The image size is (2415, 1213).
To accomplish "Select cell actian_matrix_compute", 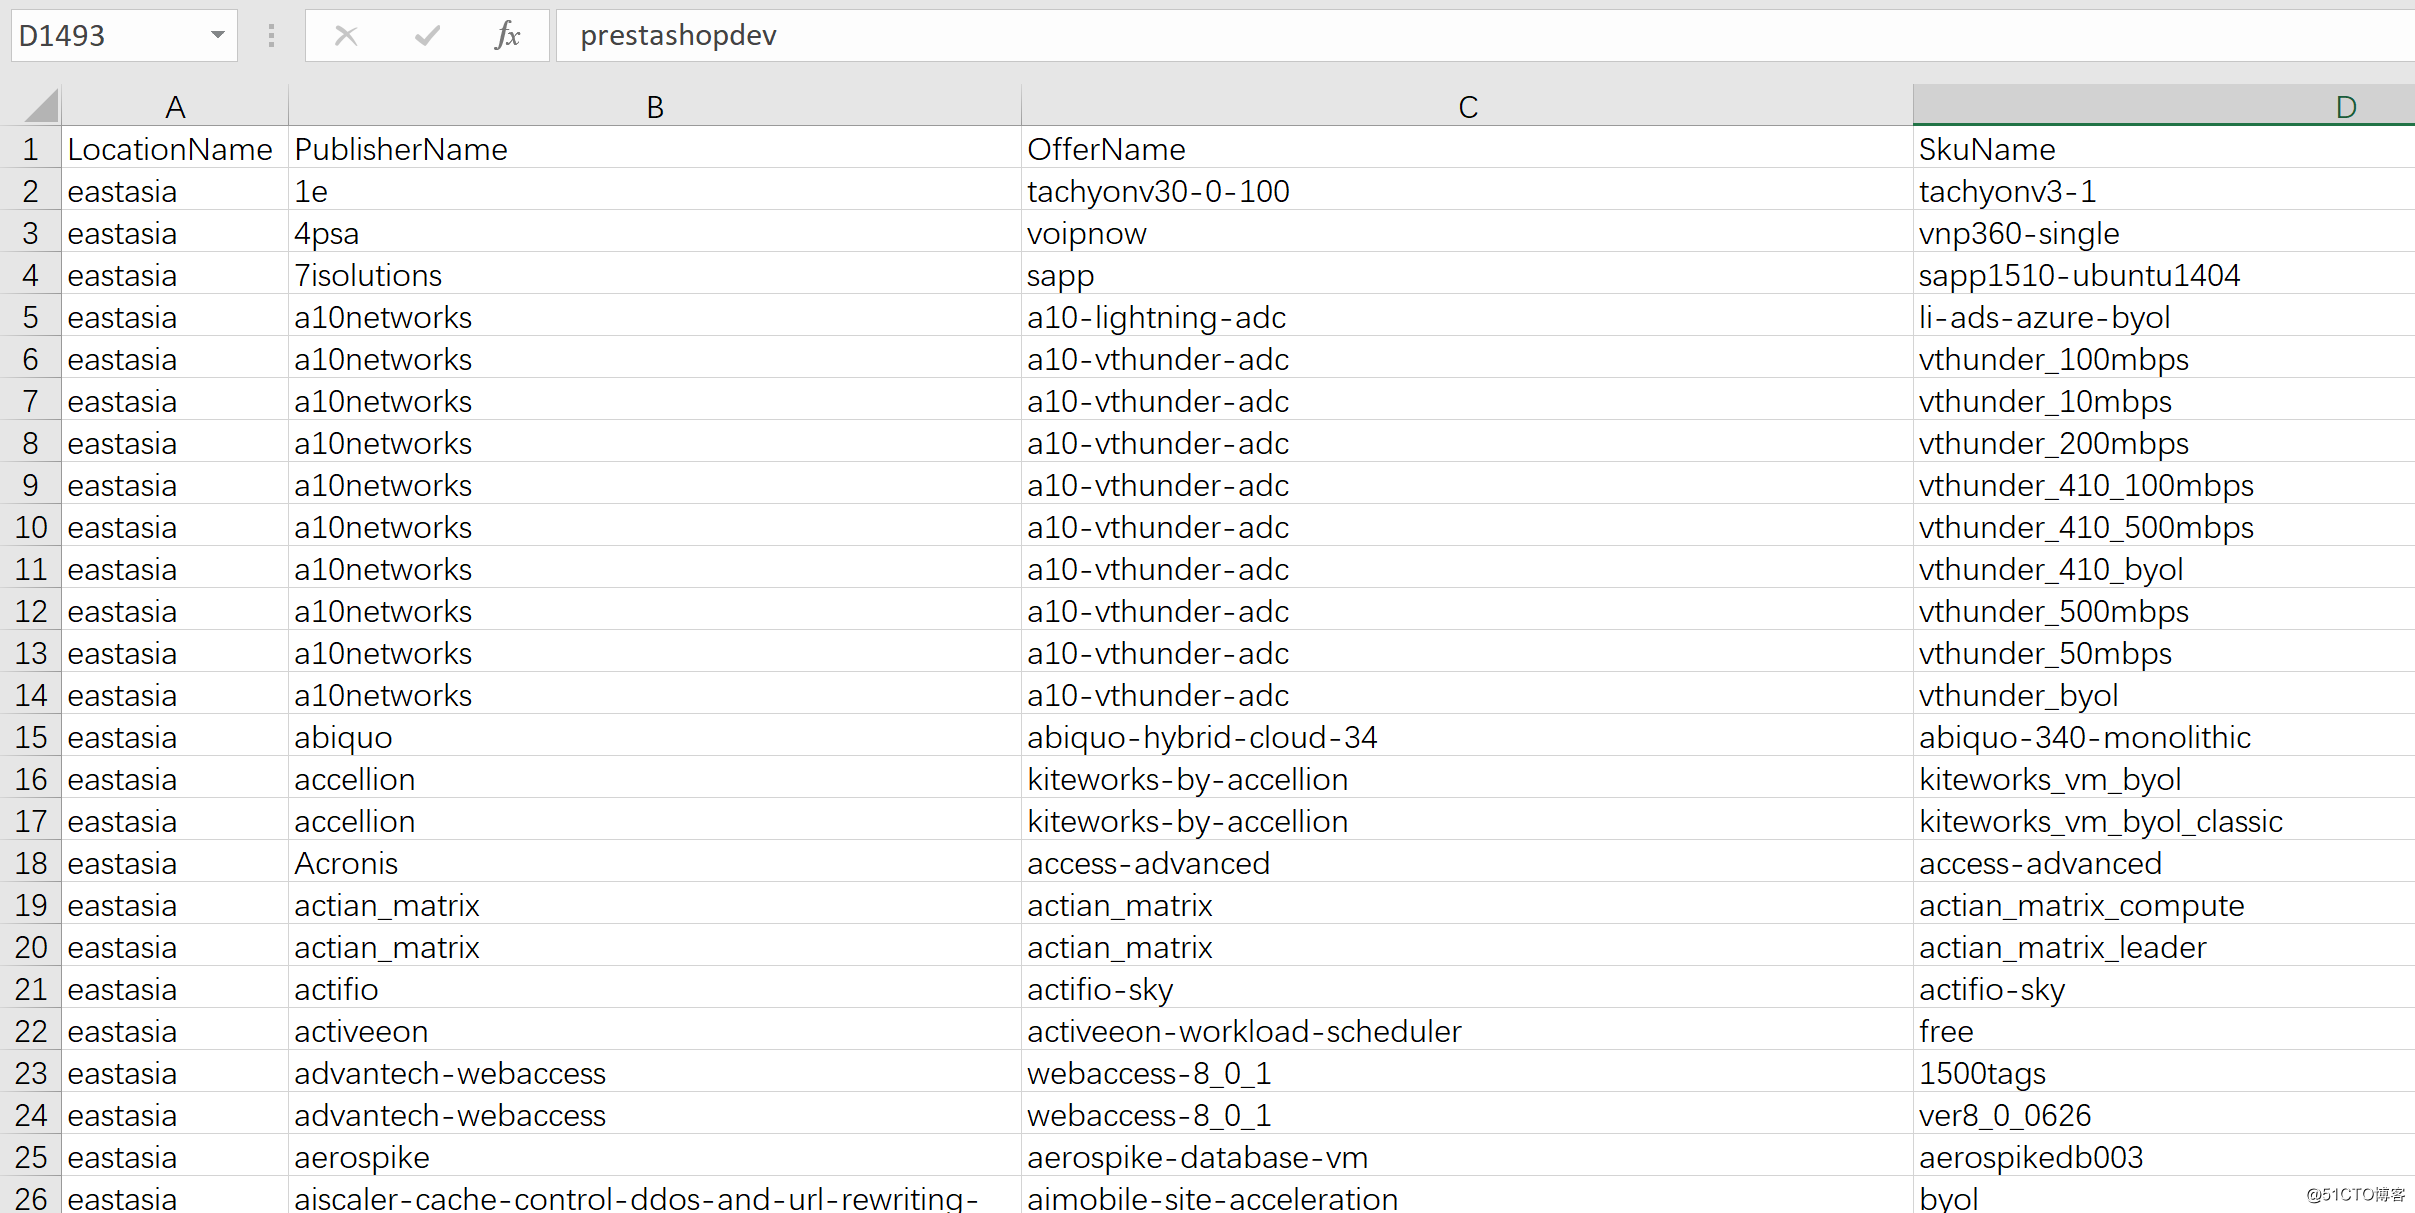I will 2164,905.
